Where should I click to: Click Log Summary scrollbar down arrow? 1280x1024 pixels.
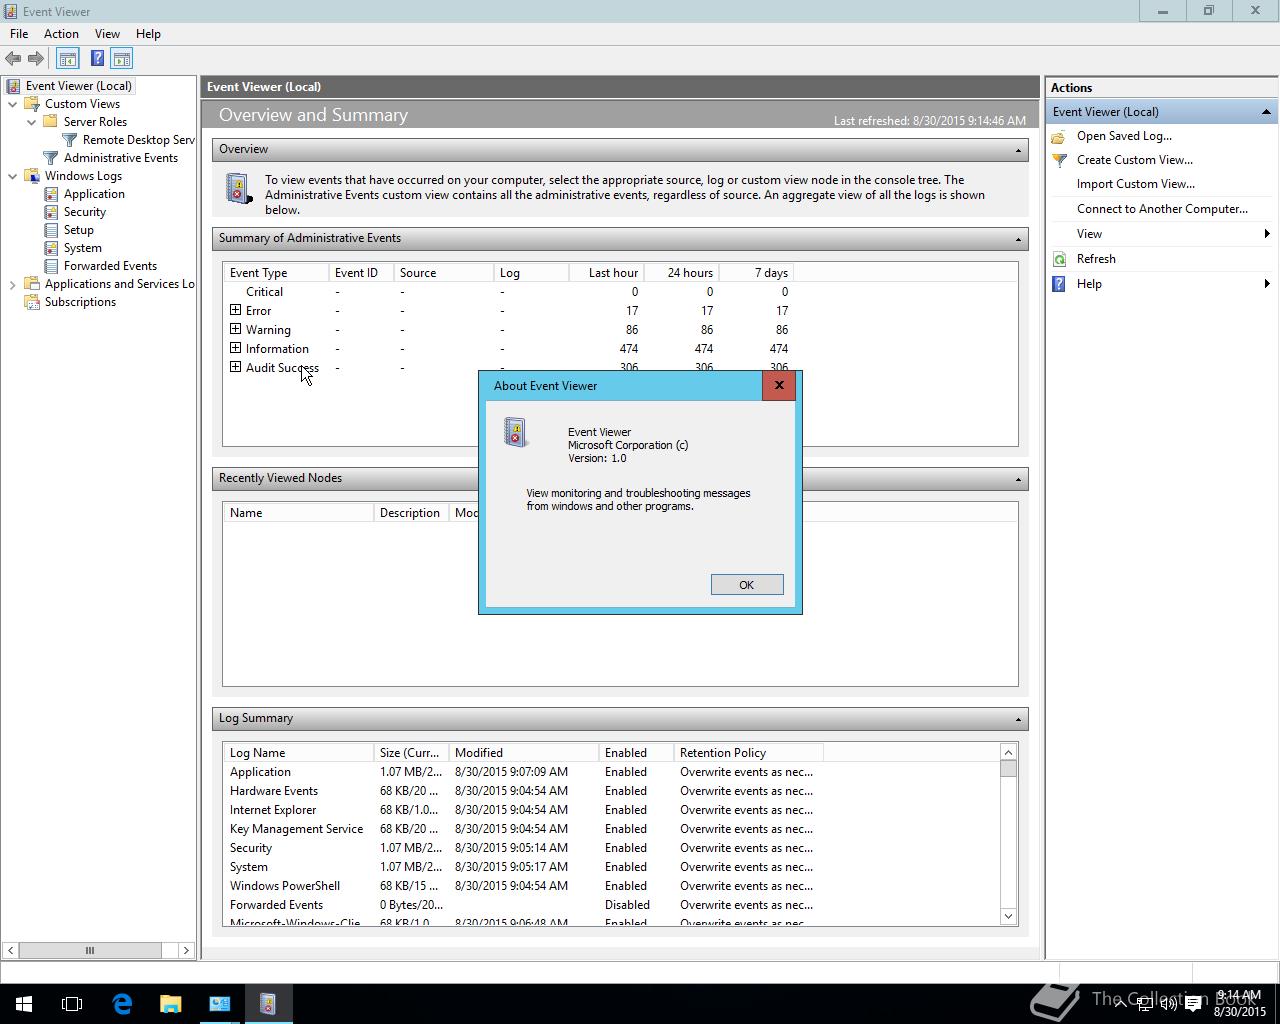pos(1008,916)
